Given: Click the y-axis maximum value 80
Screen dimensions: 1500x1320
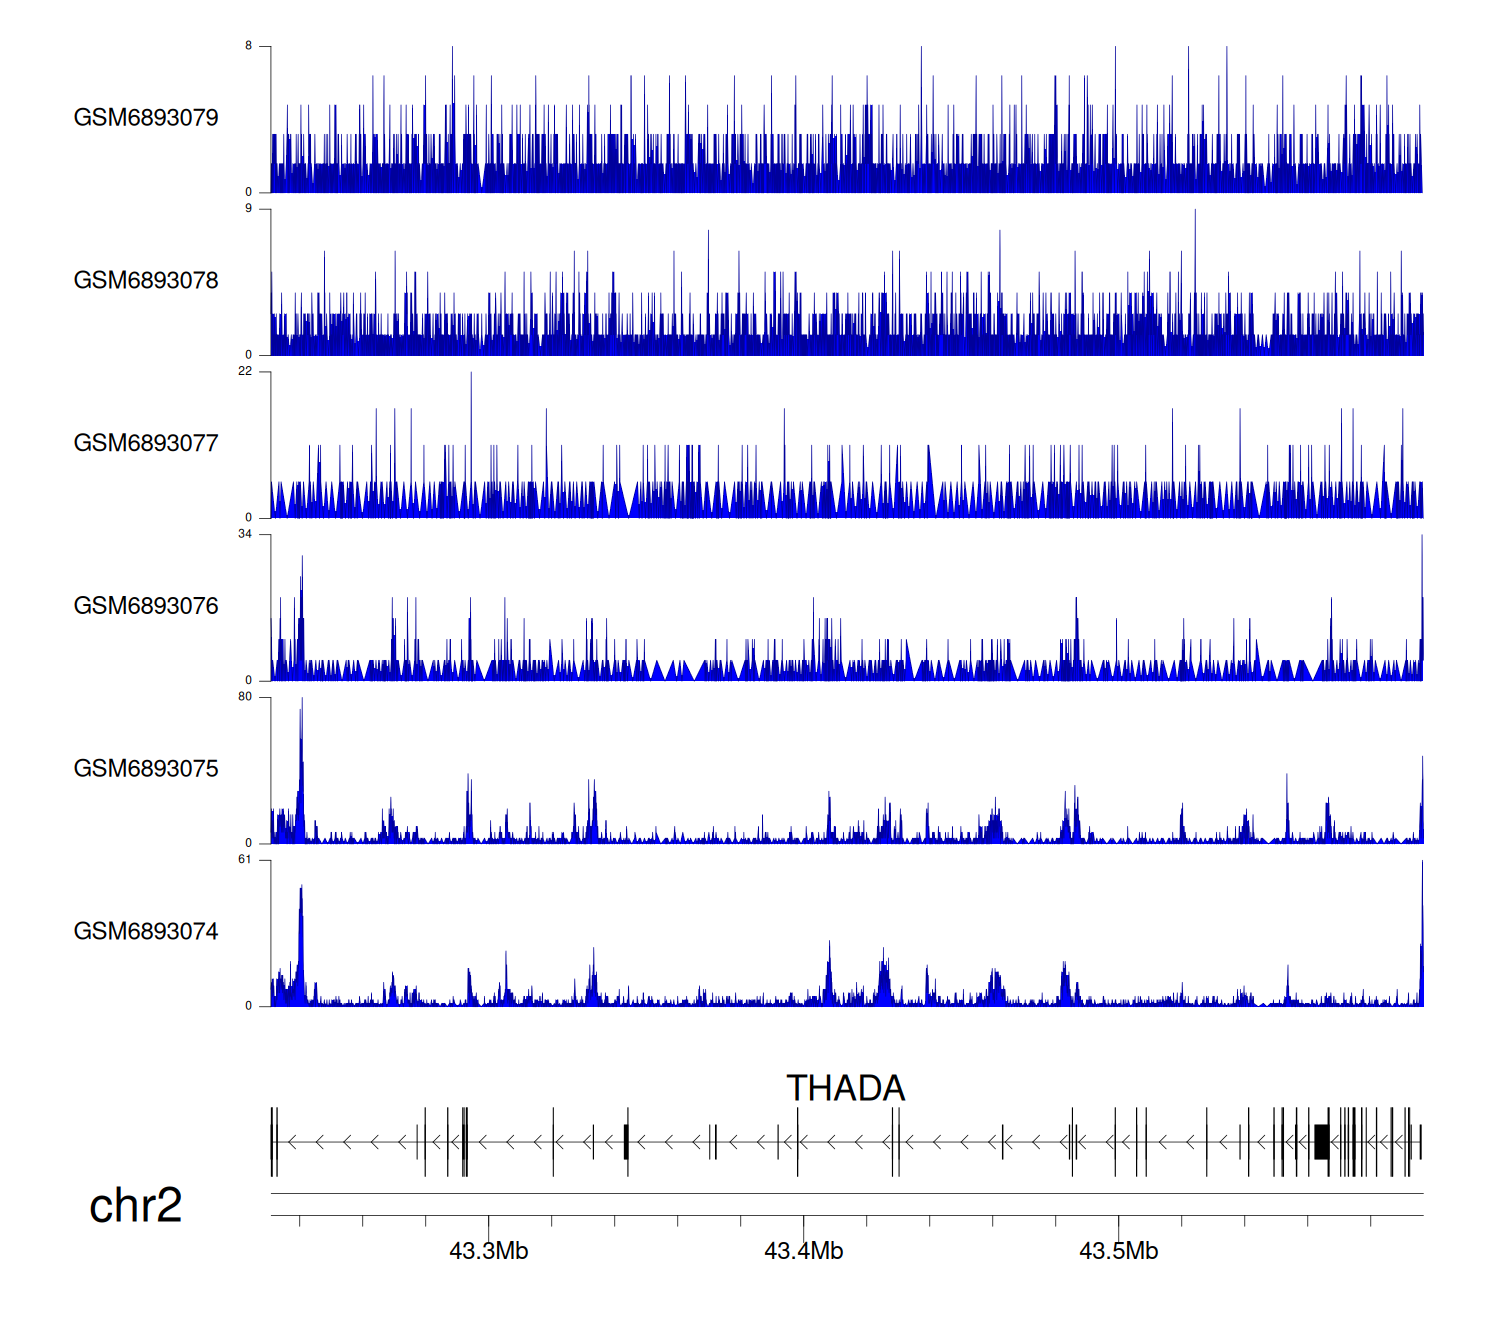Looking at the screenshot, I should point(245,697).
